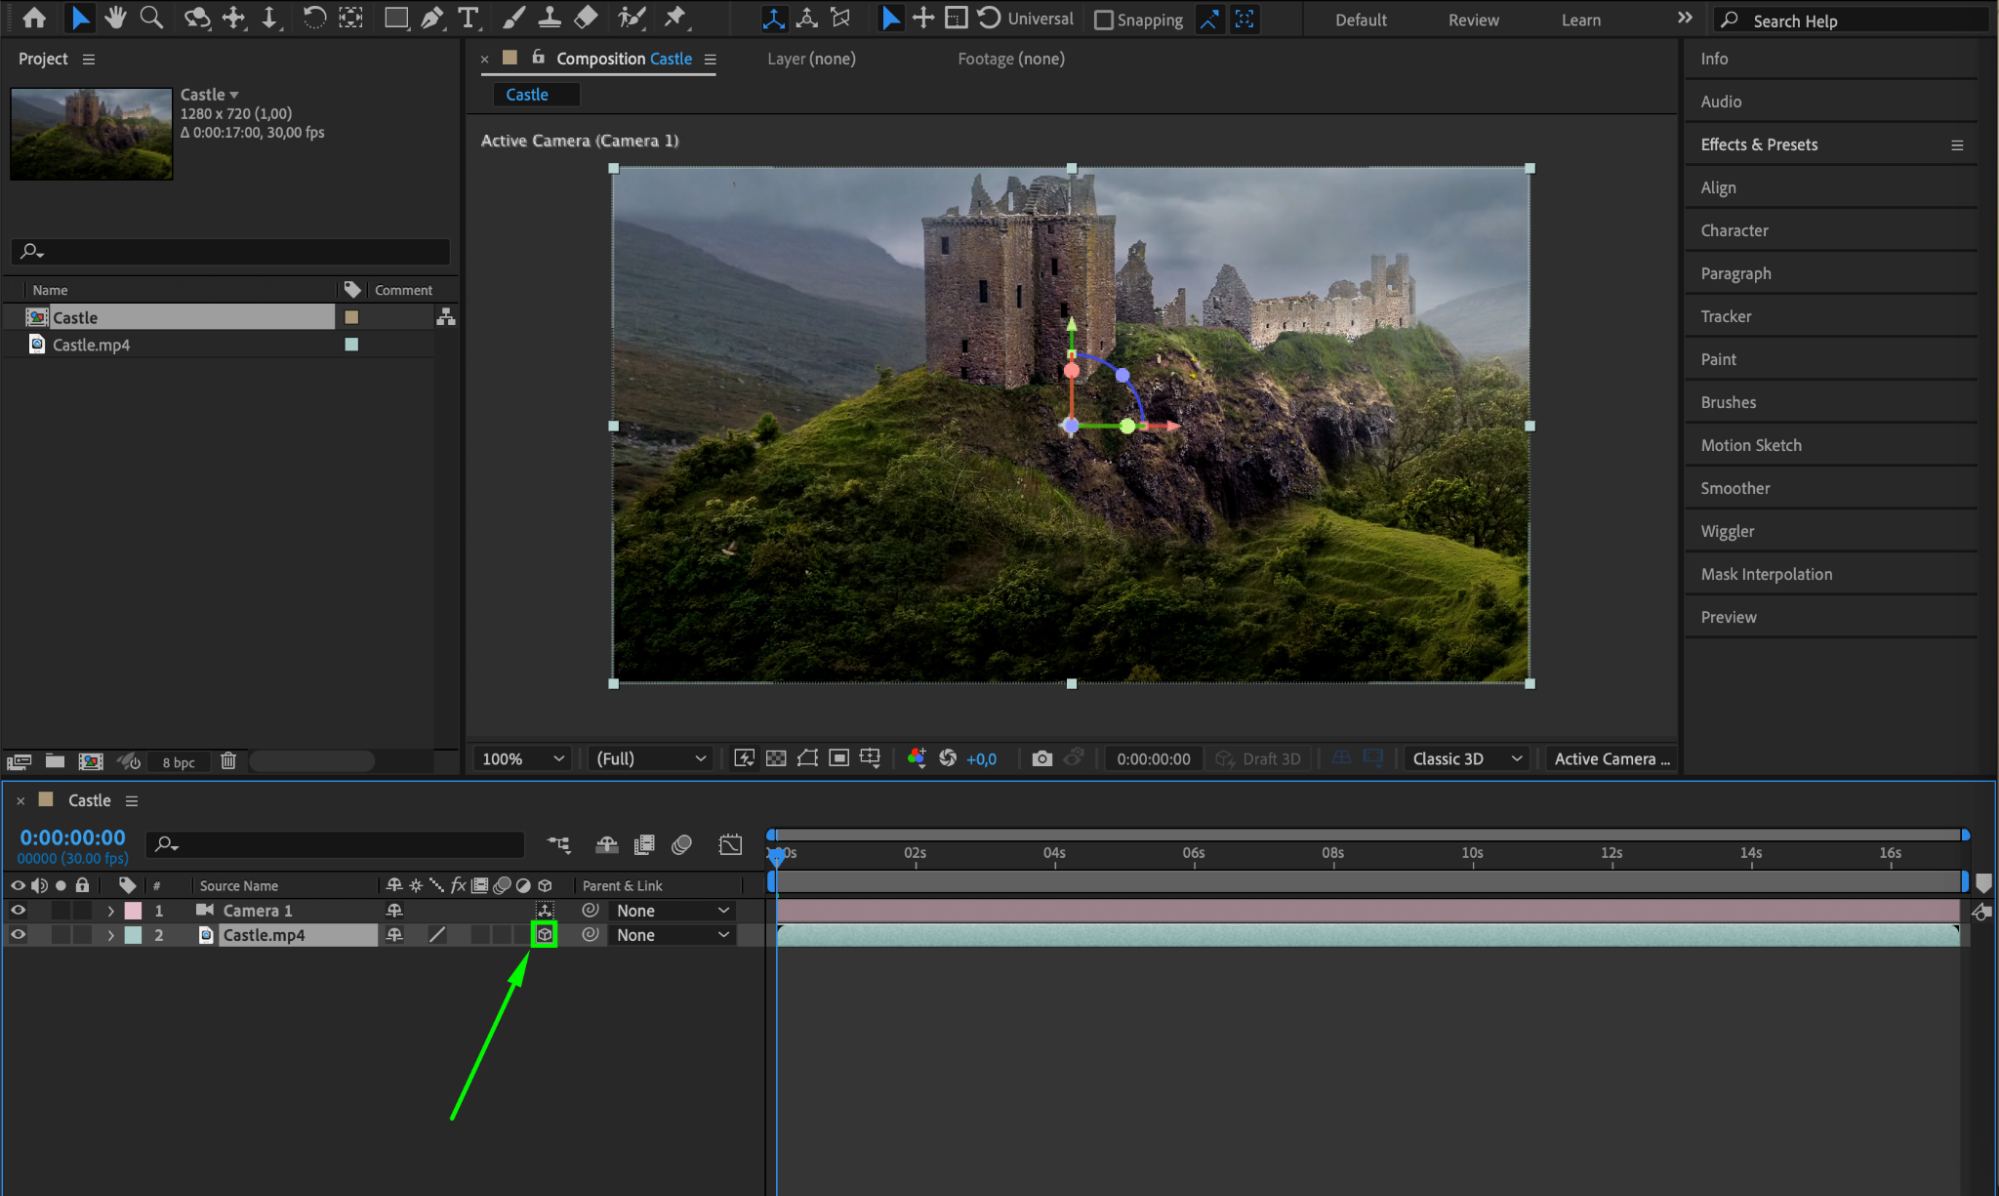Switch to the Review workspace

(x=1472, y=20)
